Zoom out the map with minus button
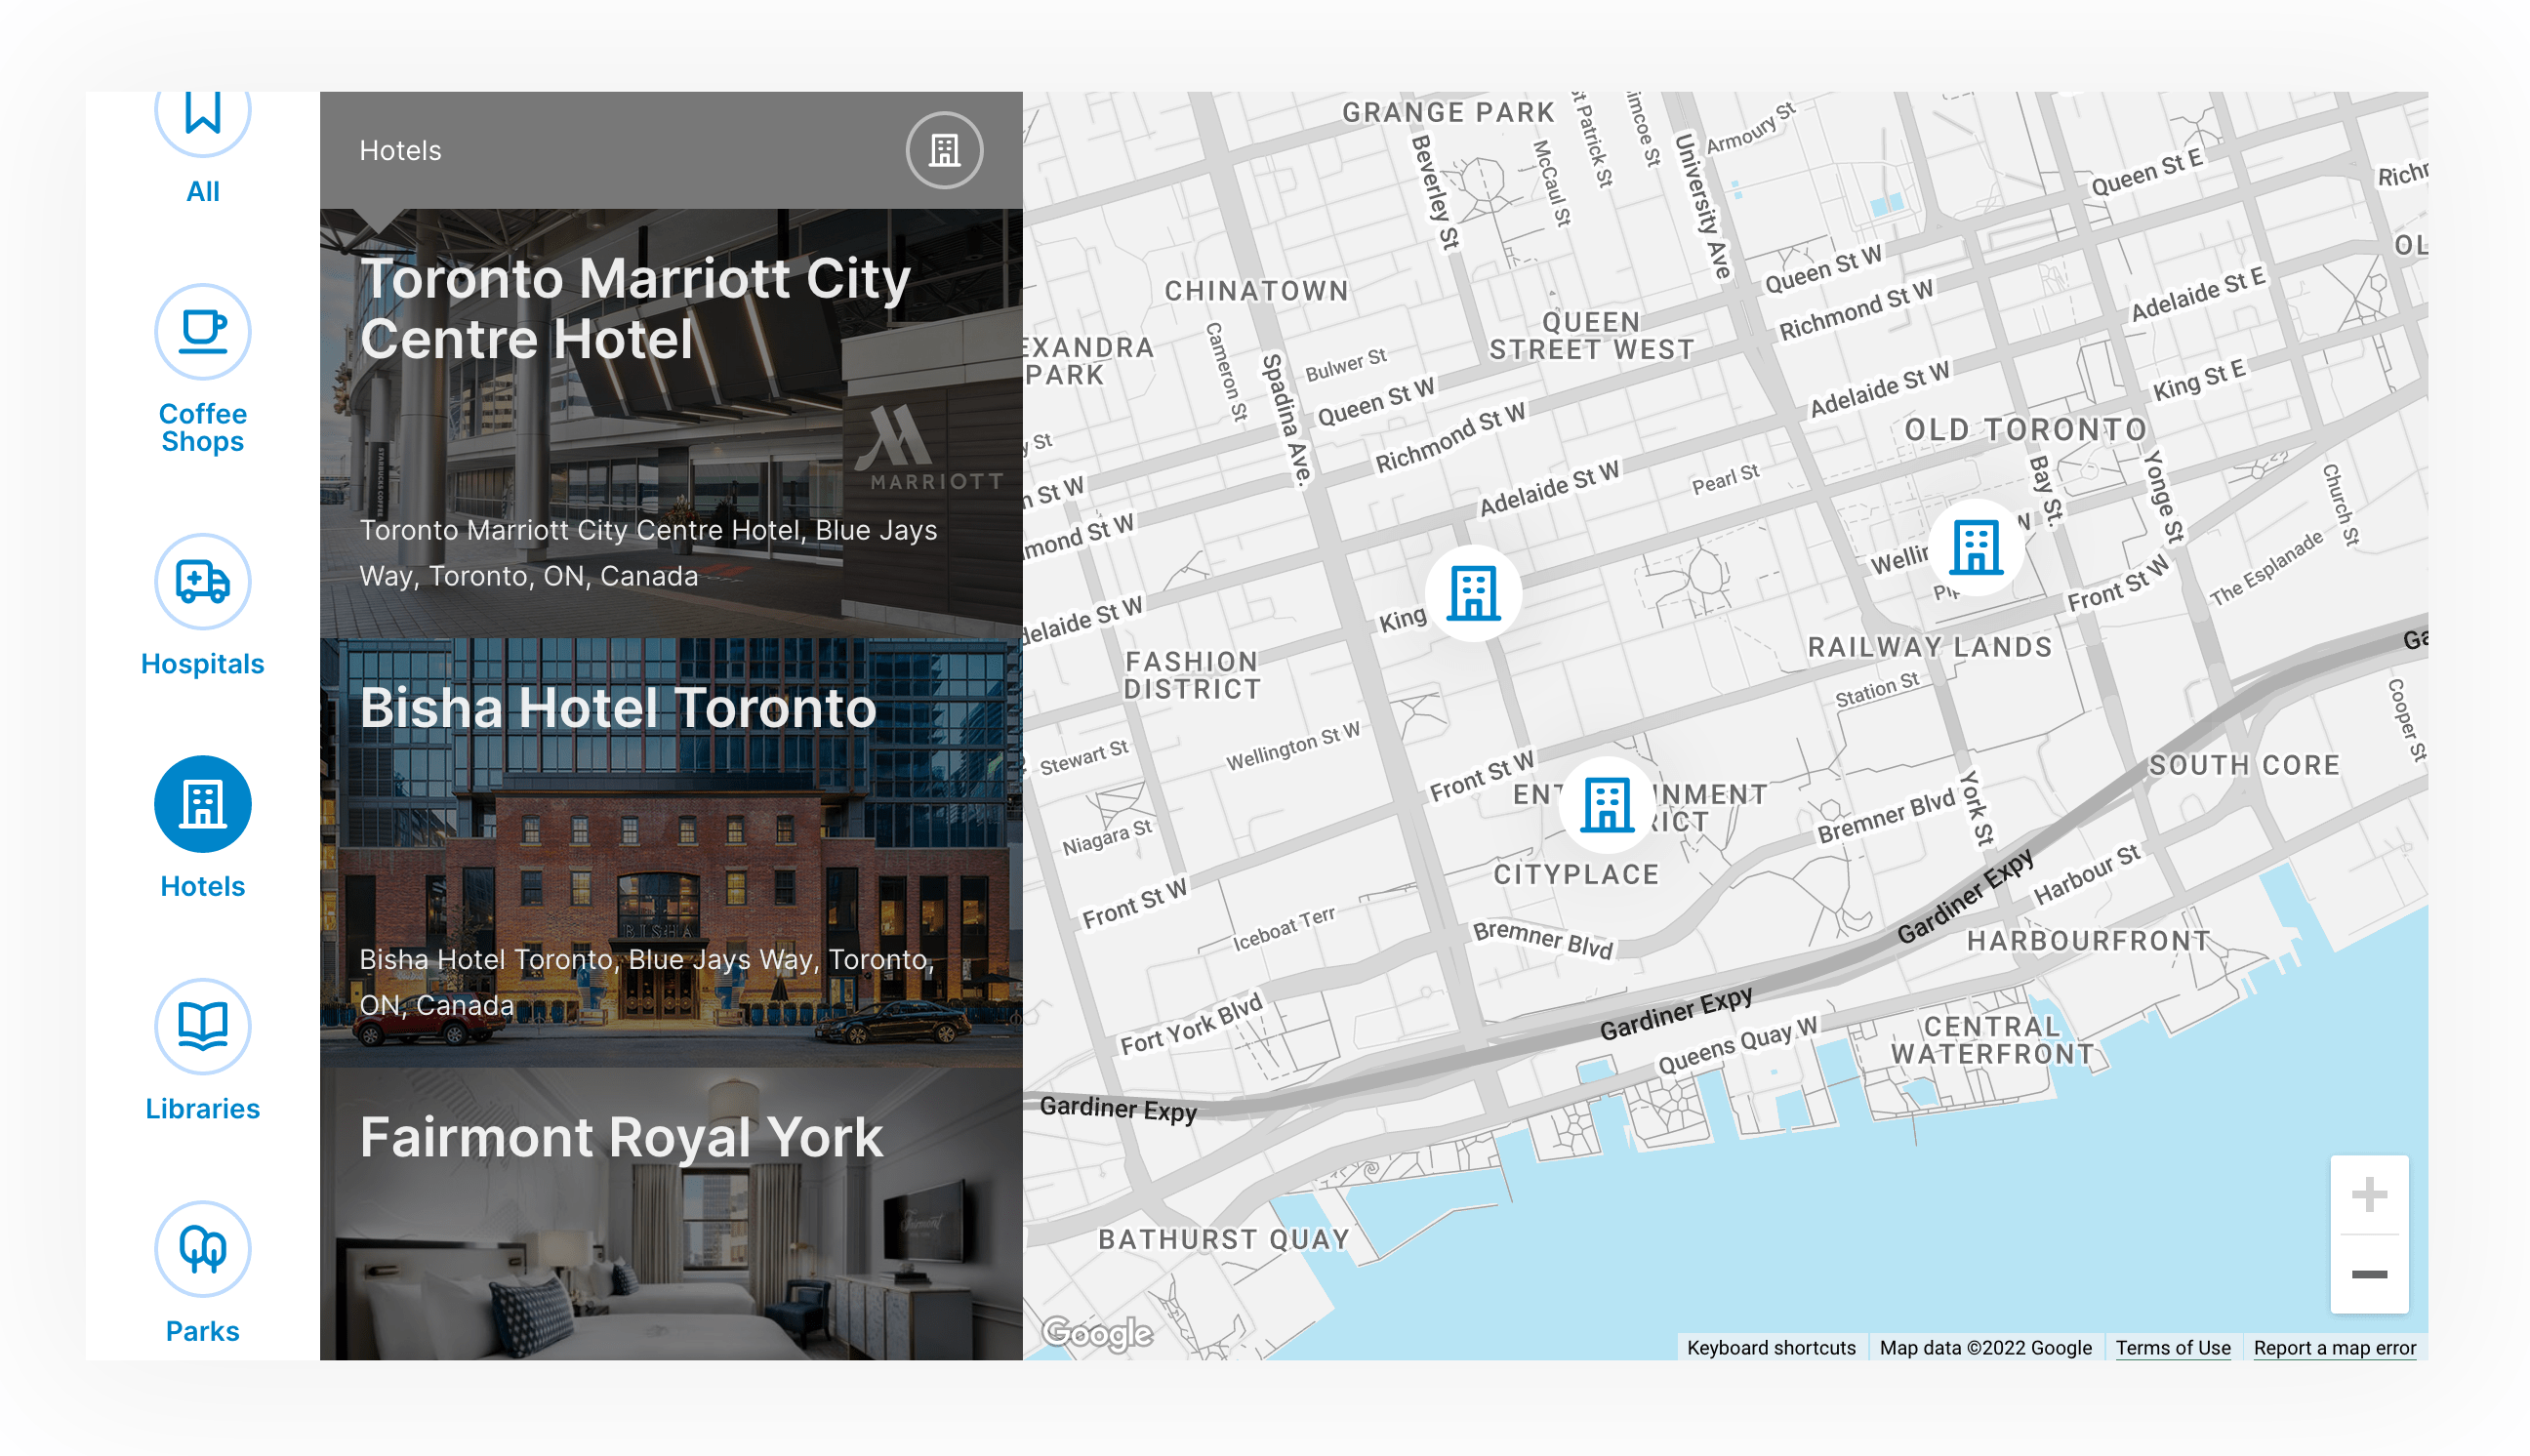This screenshot has height=1456, width=2530. coord(2368,1274)
